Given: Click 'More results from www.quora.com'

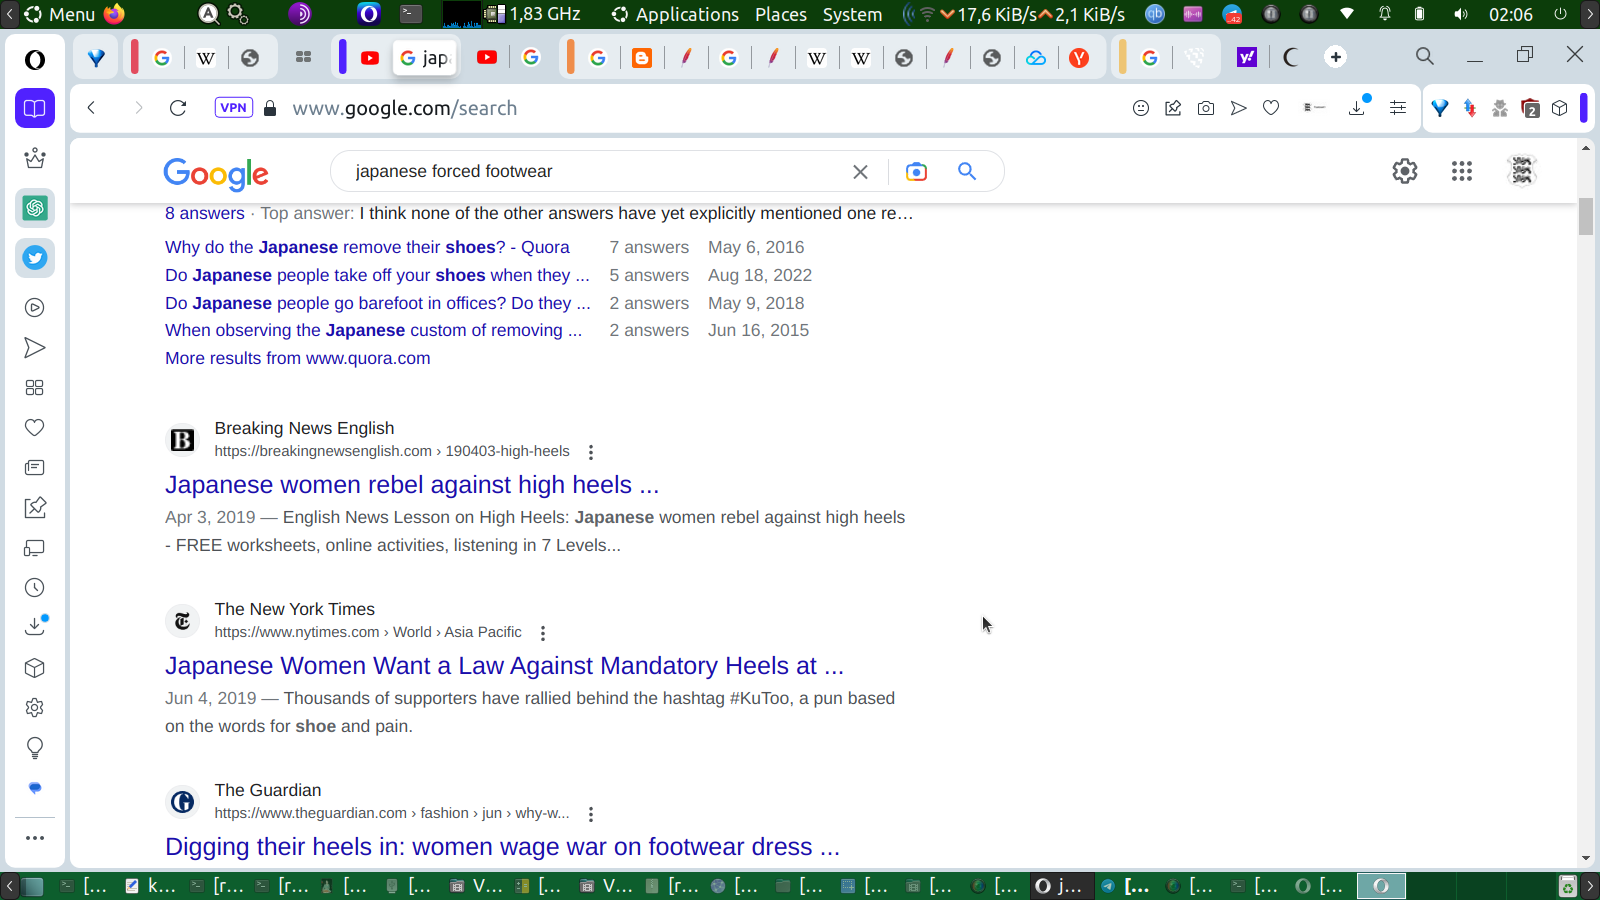Looking at the screenshot, I should [298, 358].
